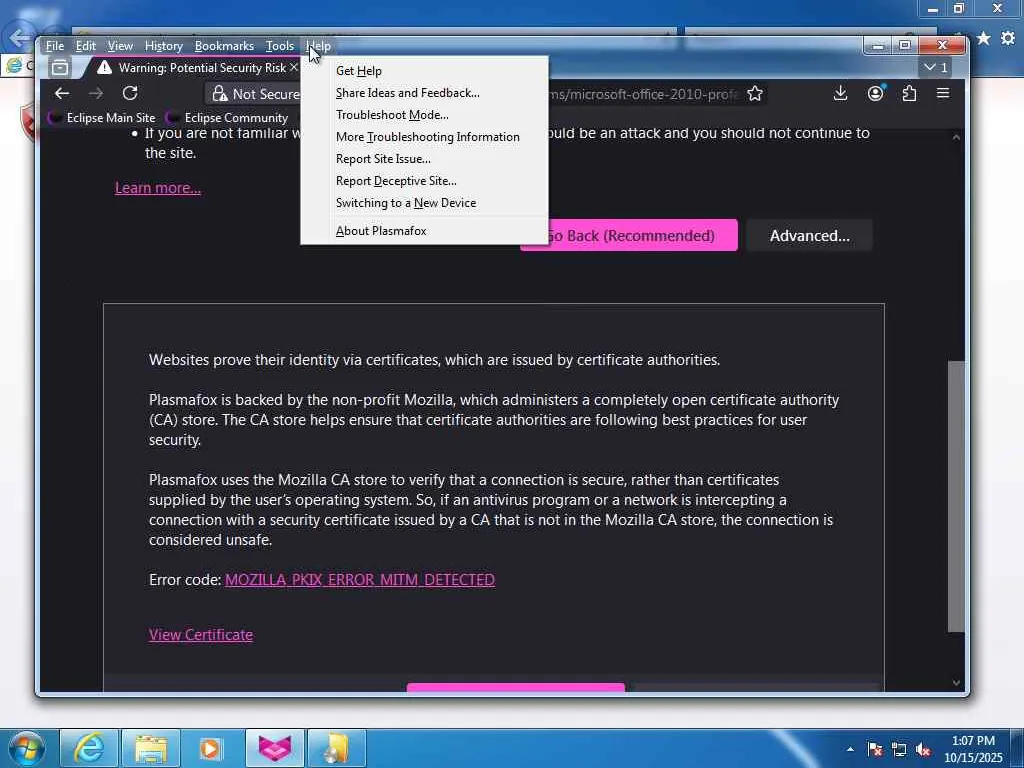Click the yellow installer taskbar icon
The height and width of the screenshot is (768, 1024).
coord(336,748)
